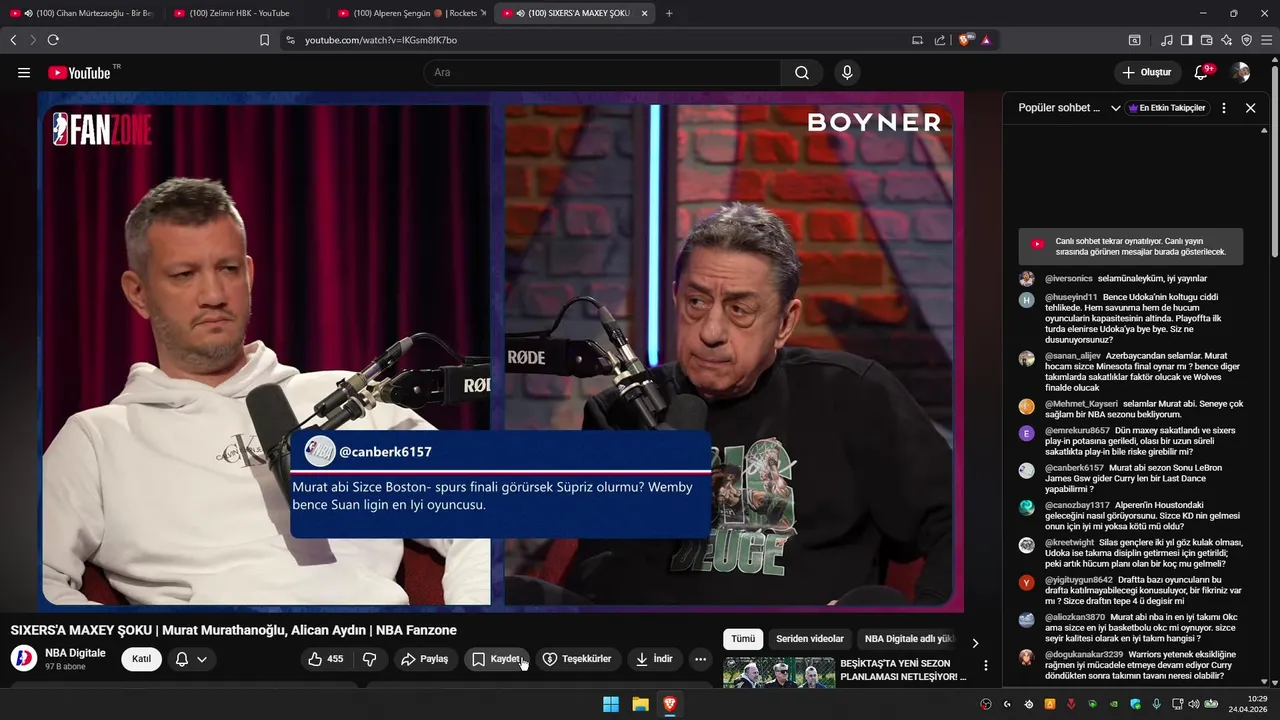Dislike the video
The image size is (1280, 720).
pos(369,659)
